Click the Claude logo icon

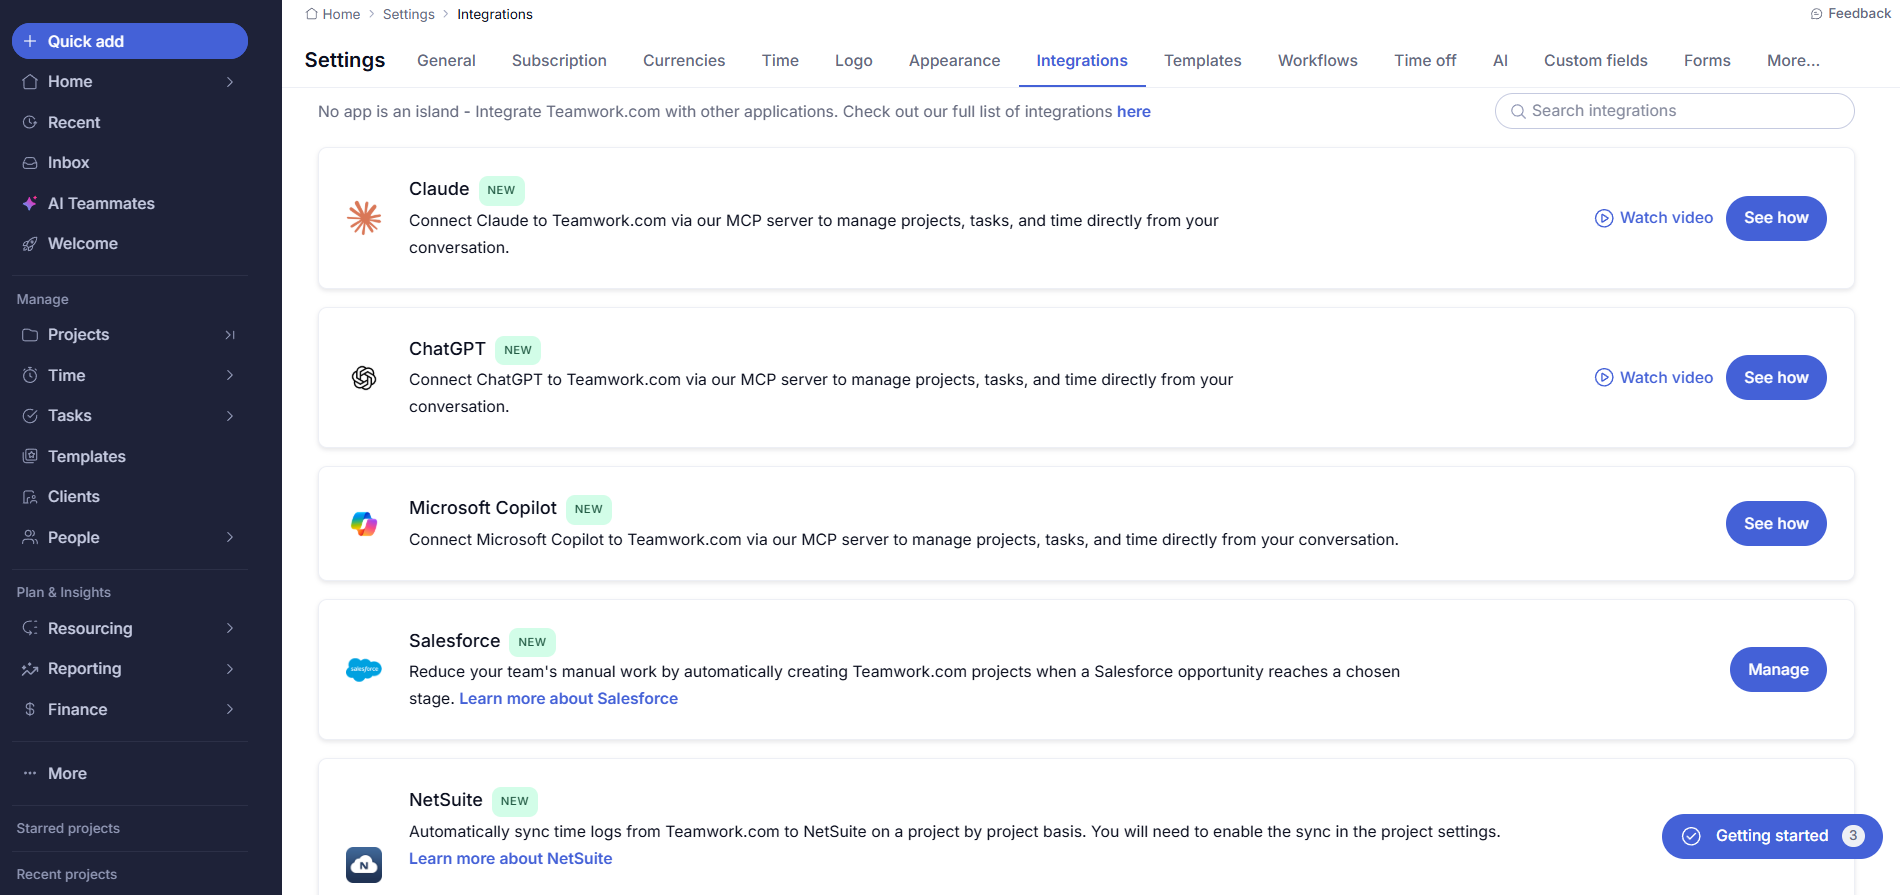pos(364,218)
